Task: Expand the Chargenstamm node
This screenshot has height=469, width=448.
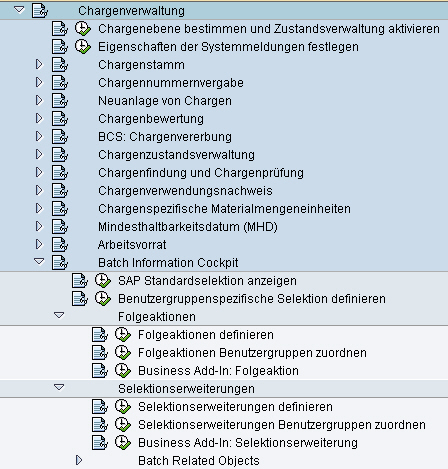Action: tap(39, 64)
